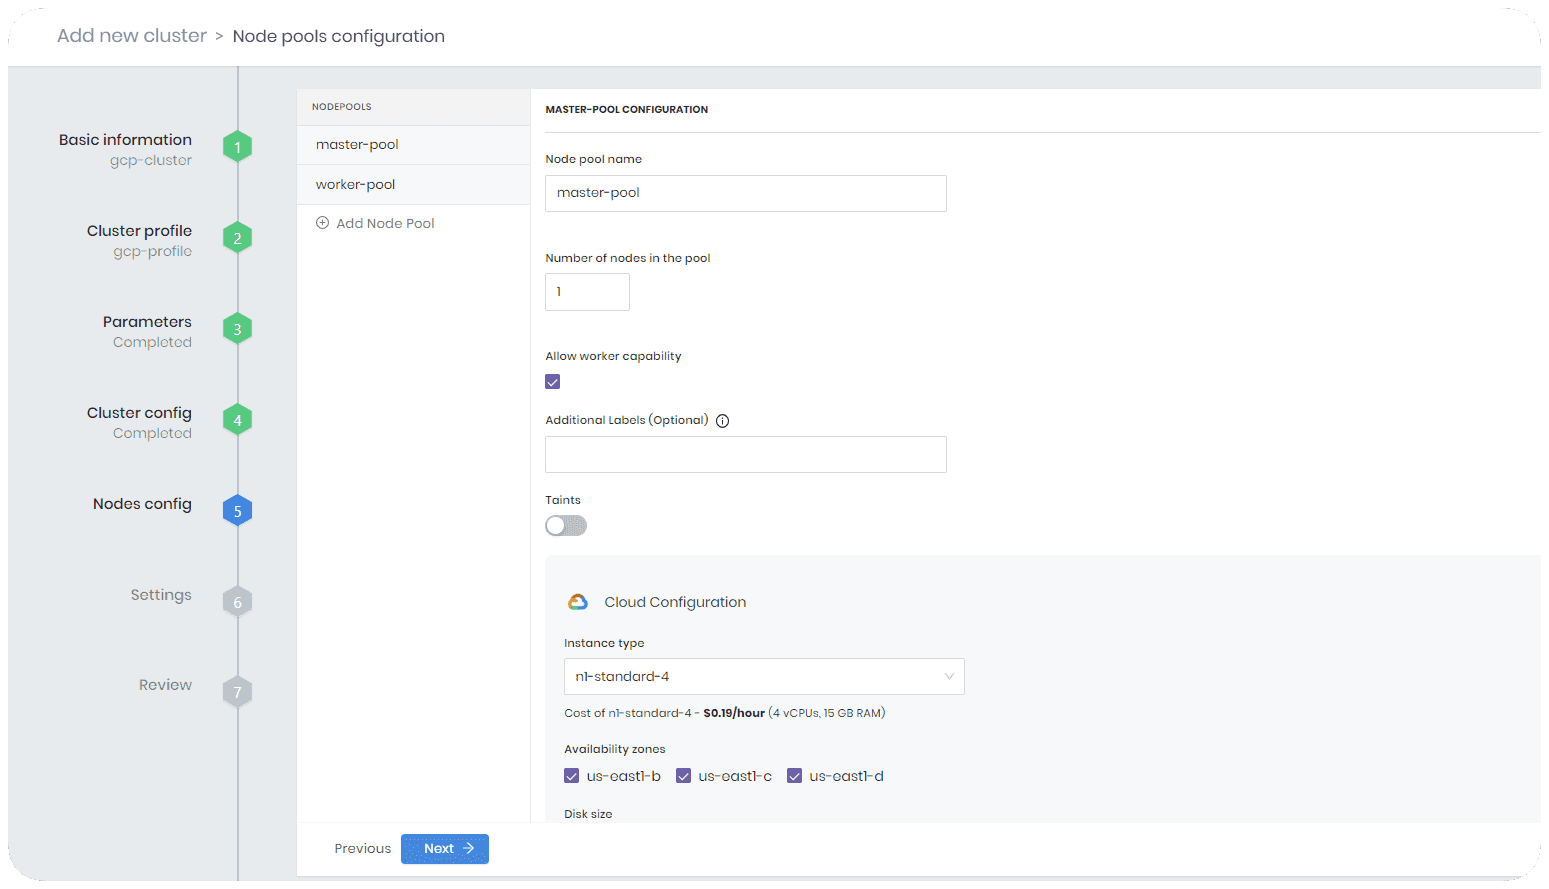Click step 1 hexagon for Basic information

pos(237,147)
